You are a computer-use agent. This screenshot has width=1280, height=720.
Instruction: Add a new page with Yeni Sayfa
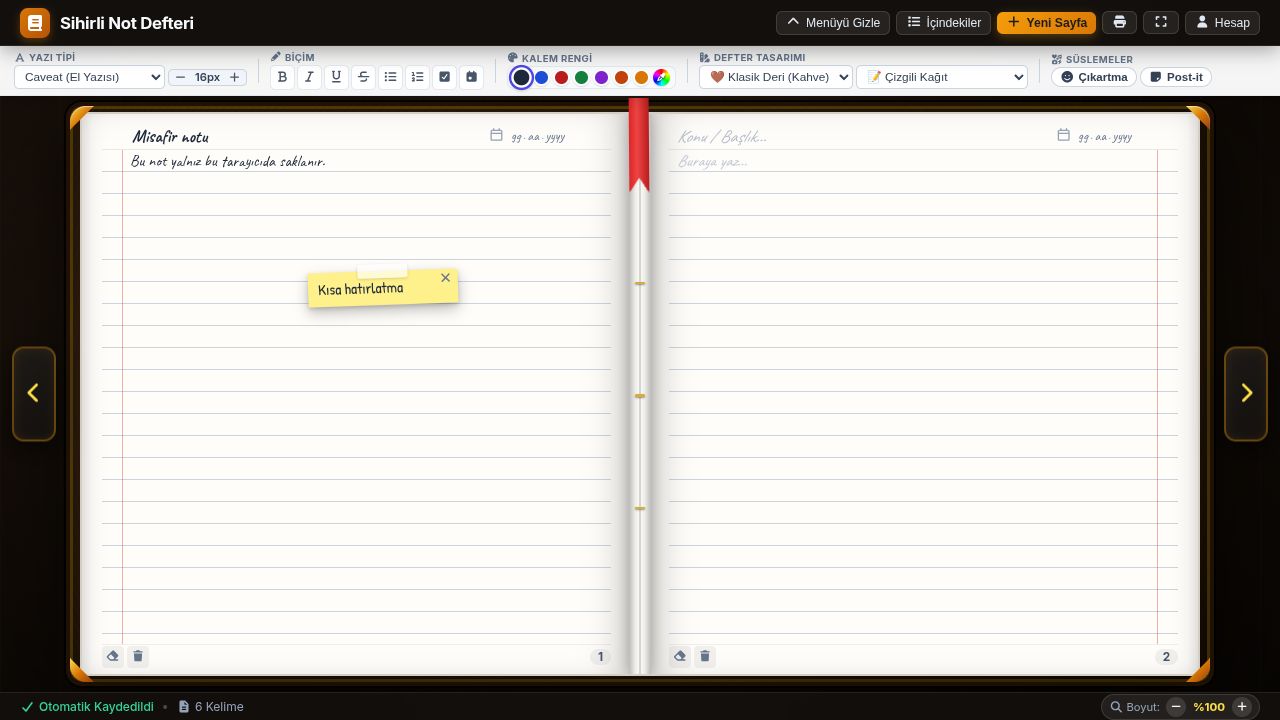[1047, 22]
